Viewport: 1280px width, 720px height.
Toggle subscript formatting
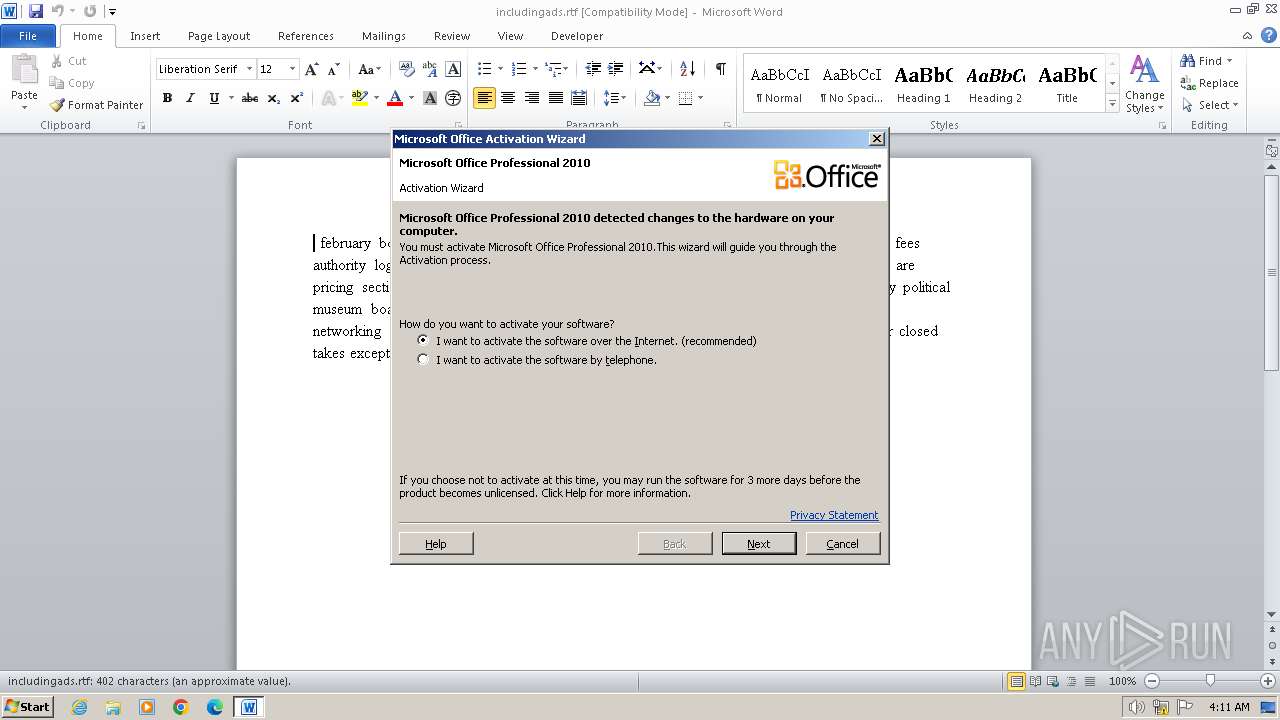point(274,98)
